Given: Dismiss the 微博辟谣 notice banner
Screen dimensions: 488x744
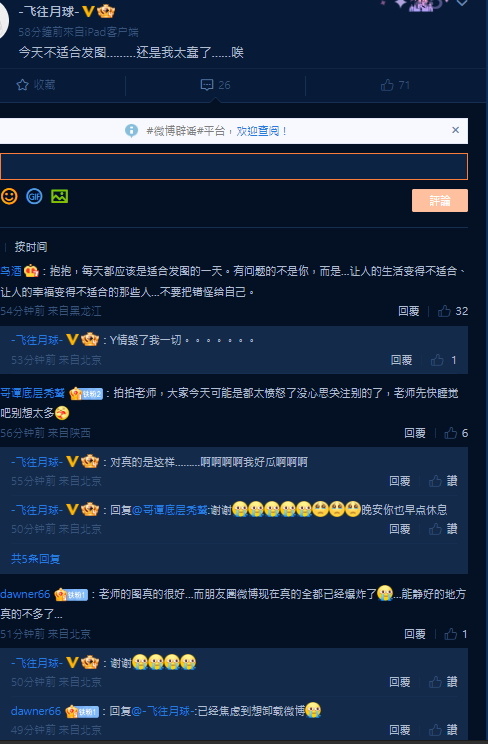Looking at the screenshot, I should click(x=455, y=130).
